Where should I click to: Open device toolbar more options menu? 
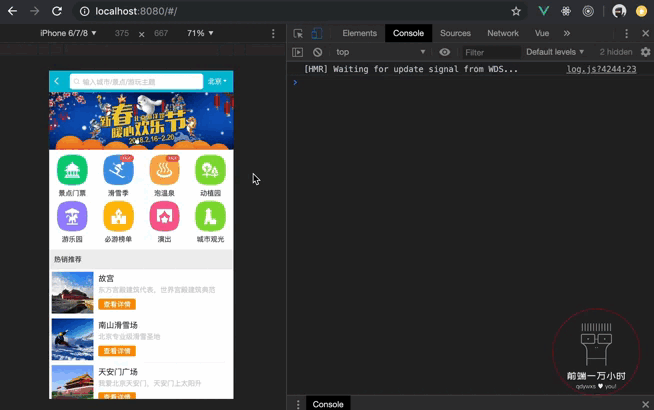[x=273, y=33]
